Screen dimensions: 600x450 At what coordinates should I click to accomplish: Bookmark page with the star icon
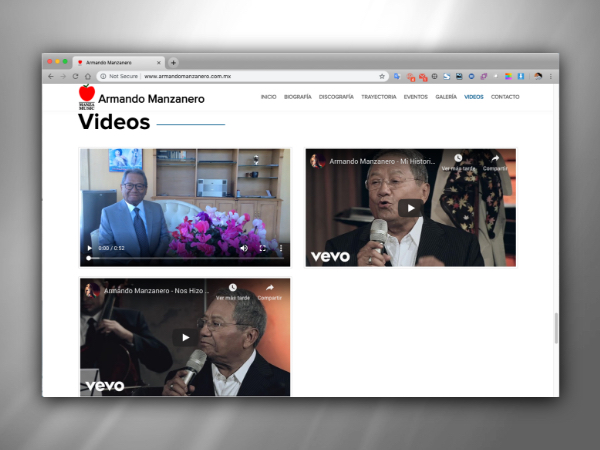coord(382,77)
